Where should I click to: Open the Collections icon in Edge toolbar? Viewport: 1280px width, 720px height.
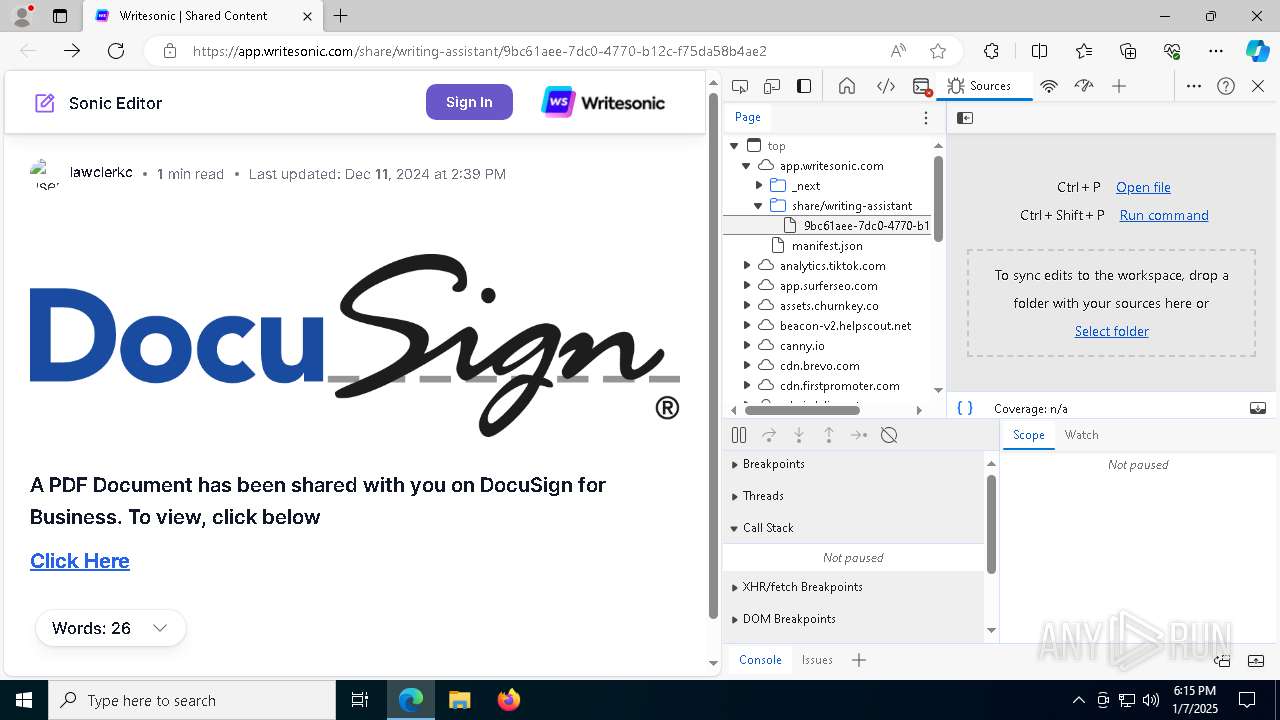point(1128,51)
